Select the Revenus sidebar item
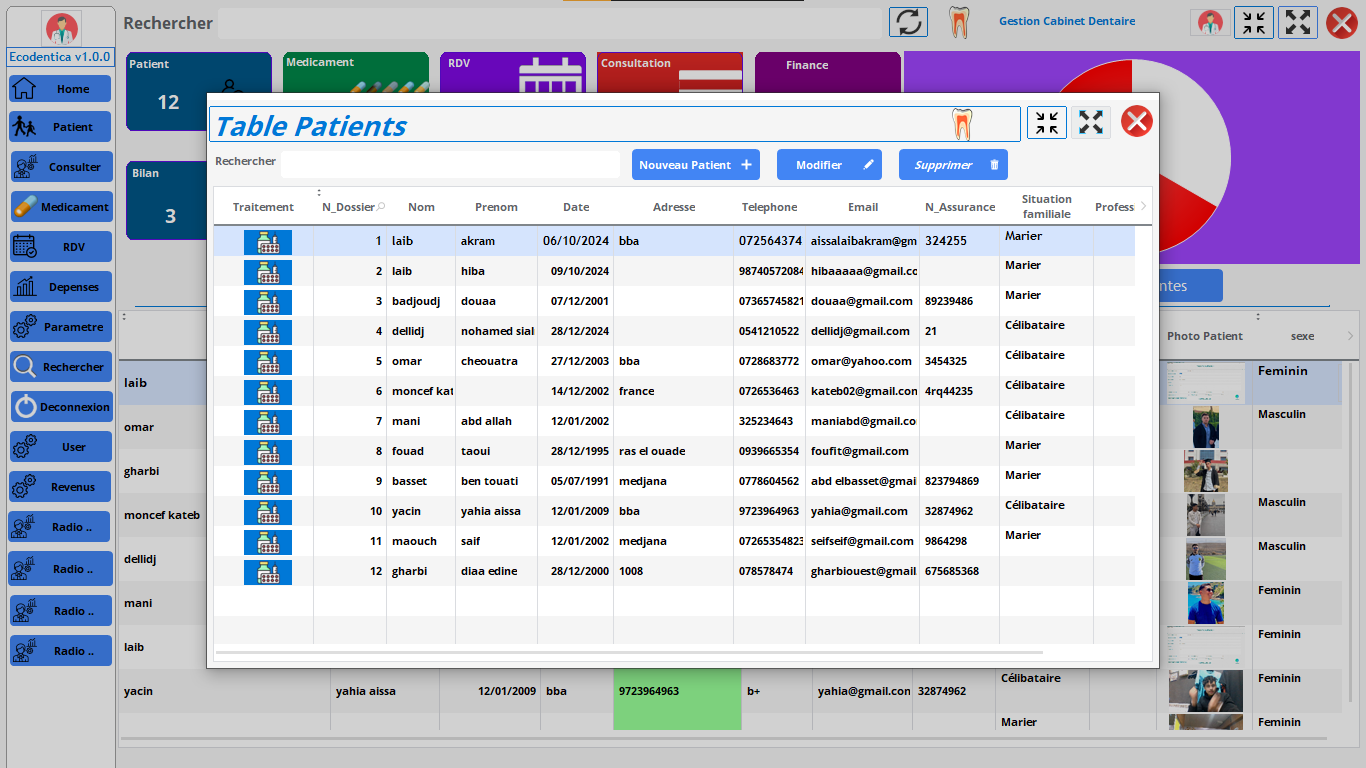The height and width of the screenshot is (768, 1366). click(x=60, y=487)
